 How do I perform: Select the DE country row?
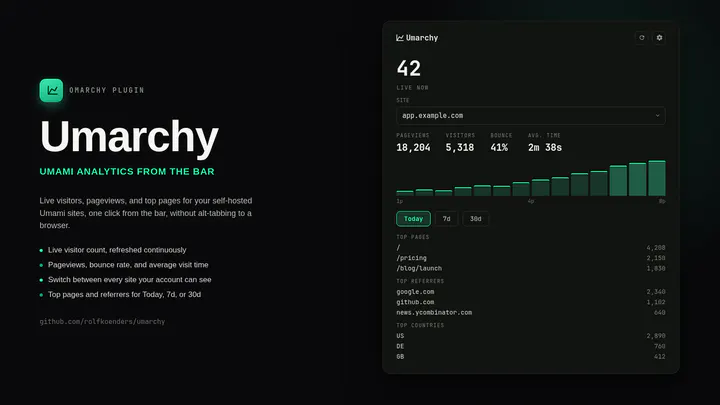click(x=530, y=346)
